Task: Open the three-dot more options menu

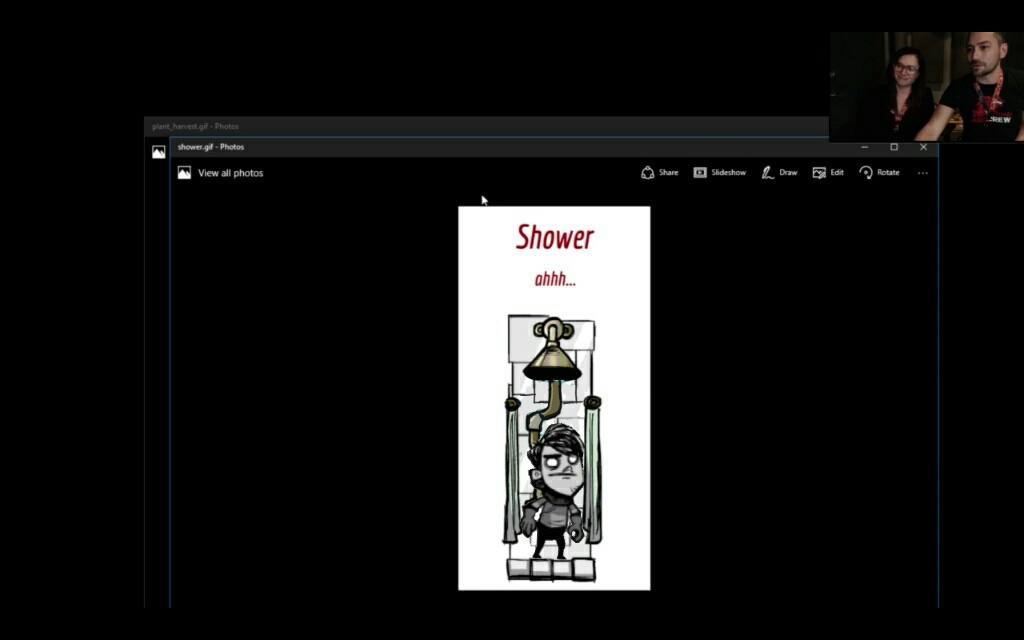Action: [922, 173]
